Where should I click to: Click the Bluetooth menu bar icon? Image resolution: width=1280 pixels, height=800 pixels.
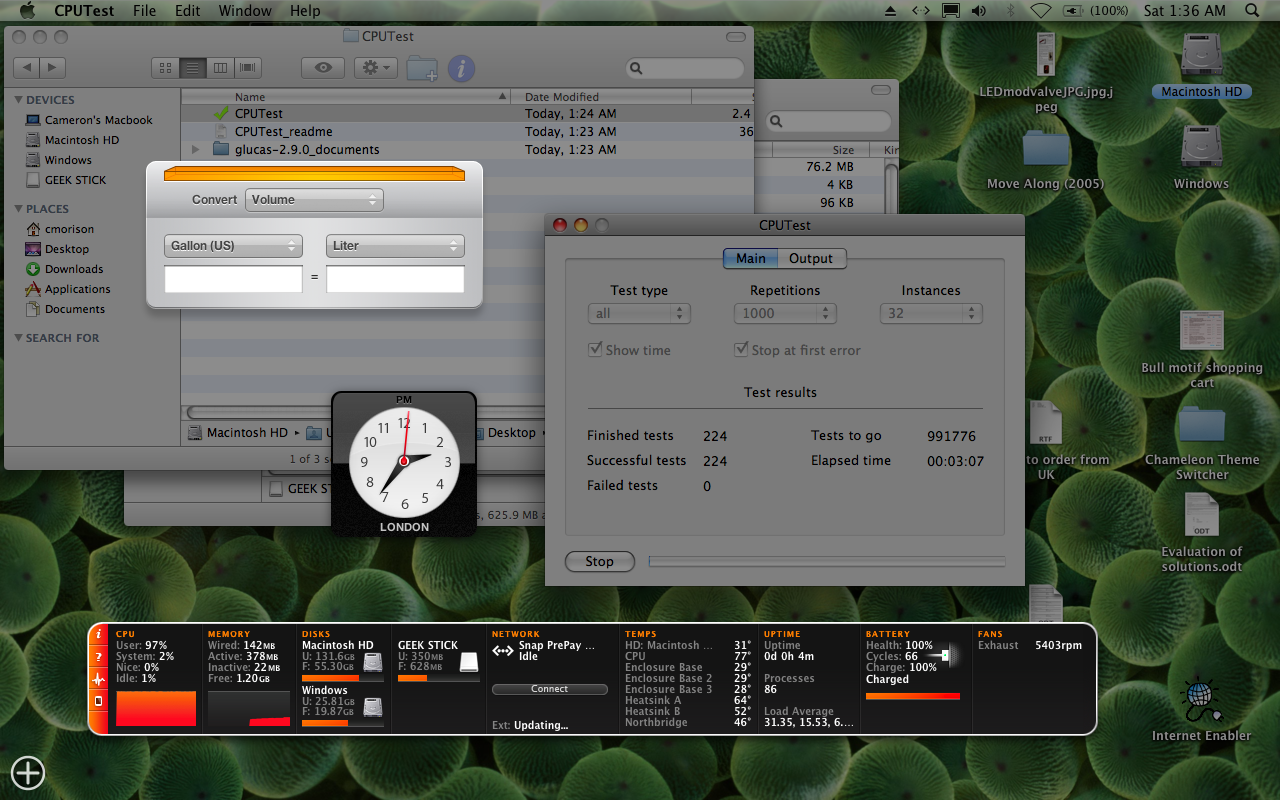pyautogui.click(x=1009, y=11)
